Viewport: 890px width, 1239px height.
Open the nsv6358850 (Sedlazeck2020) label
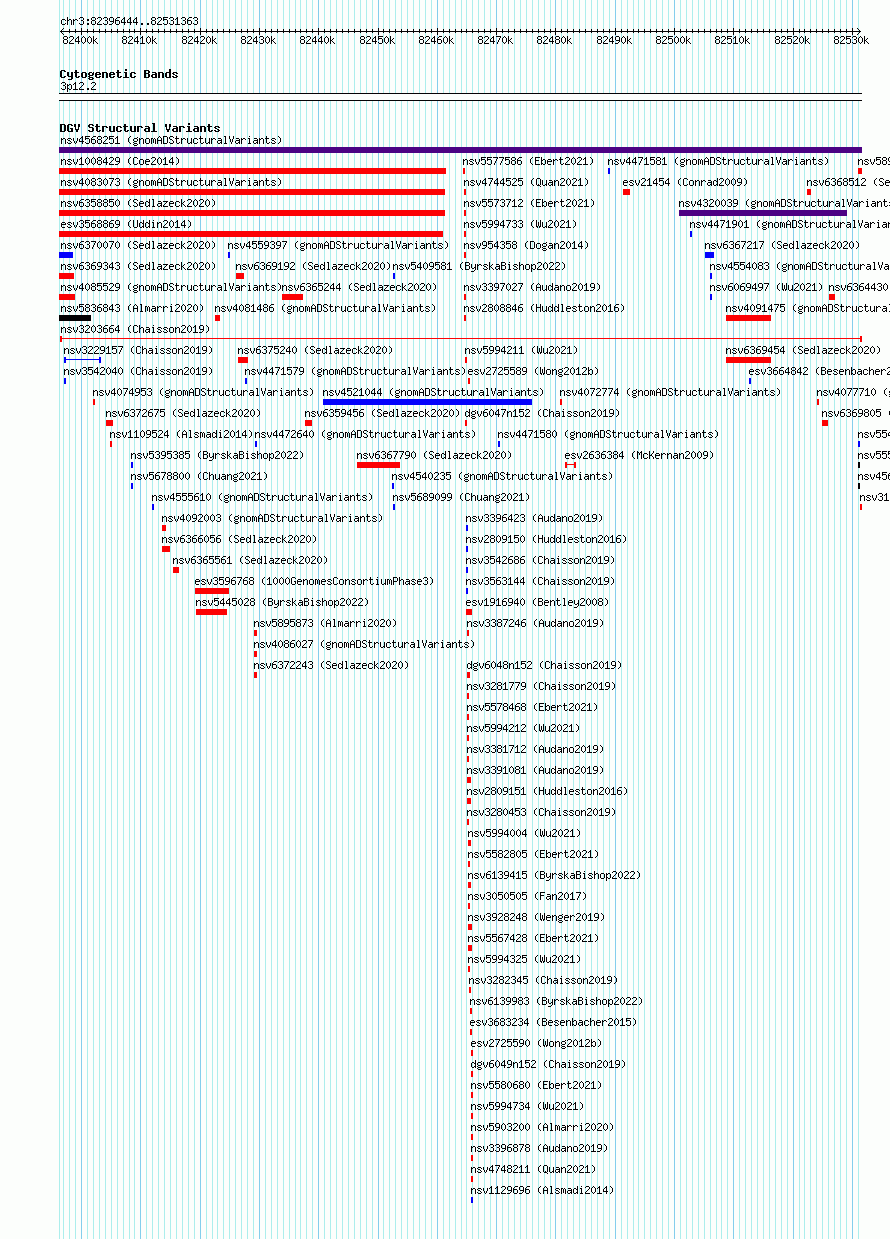click(x=137, y=203)
